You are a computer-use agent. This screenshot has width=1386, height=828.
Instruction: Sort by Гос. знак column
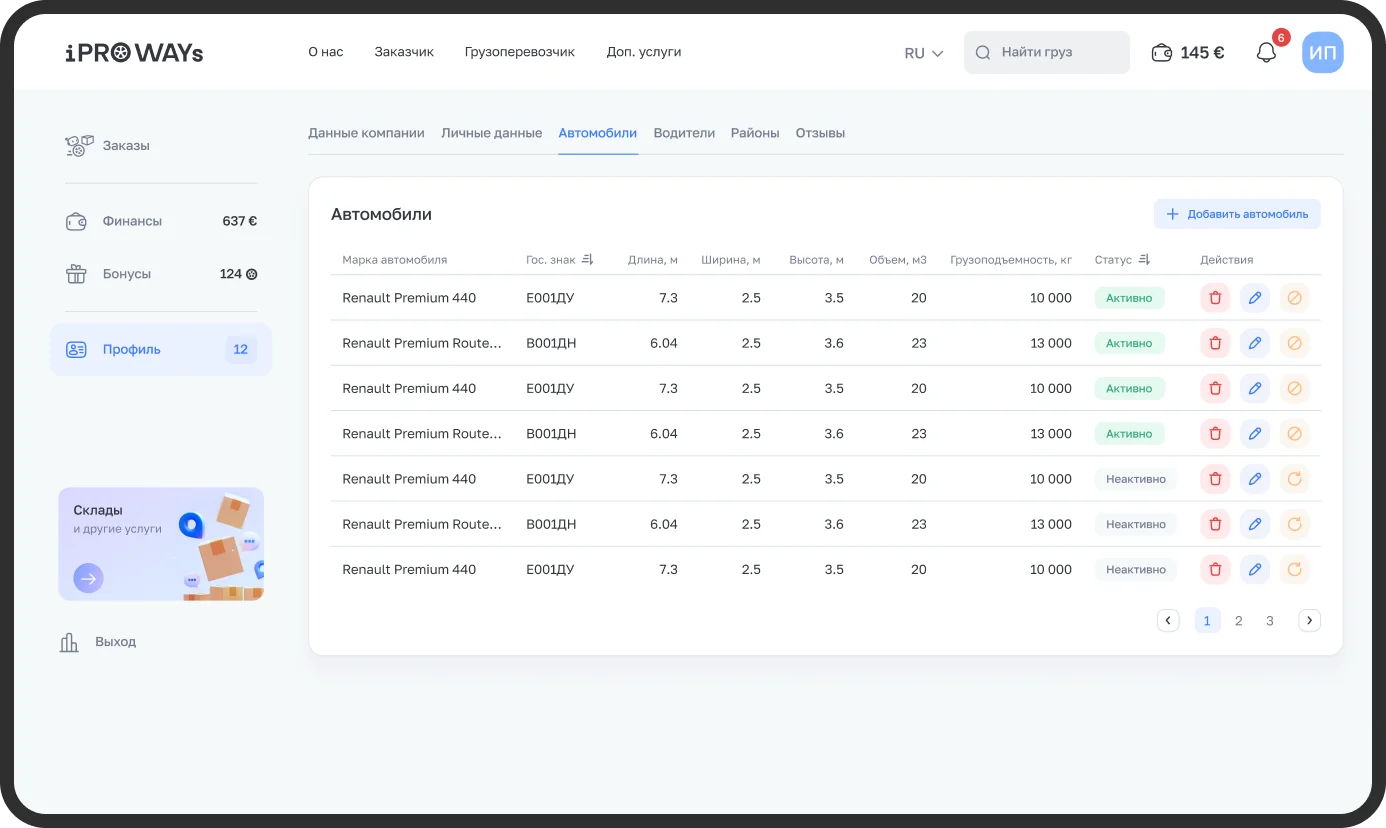click(588, 260)
